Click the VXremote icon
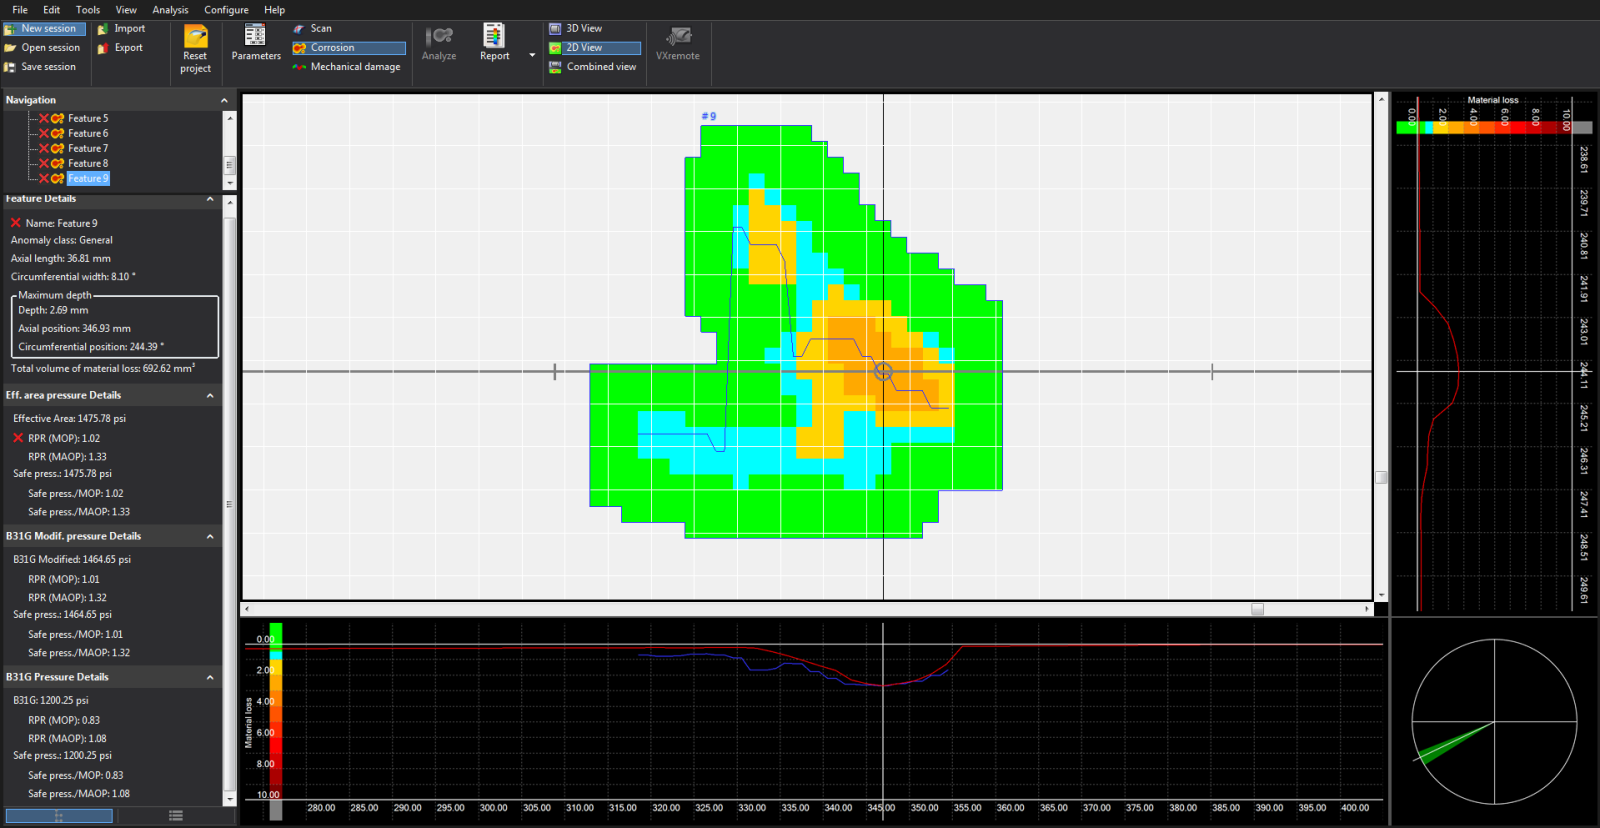 tap(679, 36)
